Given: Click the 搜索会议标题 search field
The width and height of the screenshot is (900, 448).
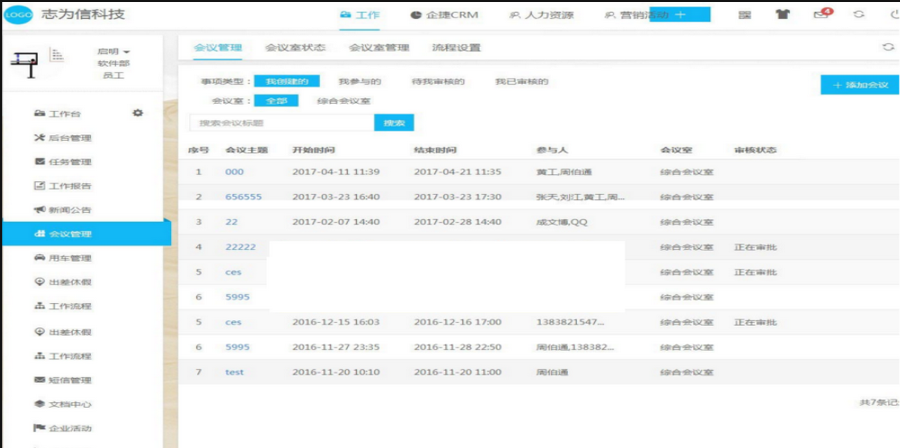Looking at the screenshot, I should point(281,122).
